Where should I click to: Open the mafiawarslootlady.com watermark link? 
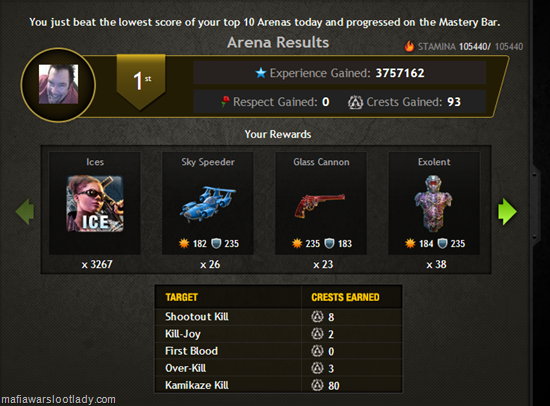[x=59, y=399]
